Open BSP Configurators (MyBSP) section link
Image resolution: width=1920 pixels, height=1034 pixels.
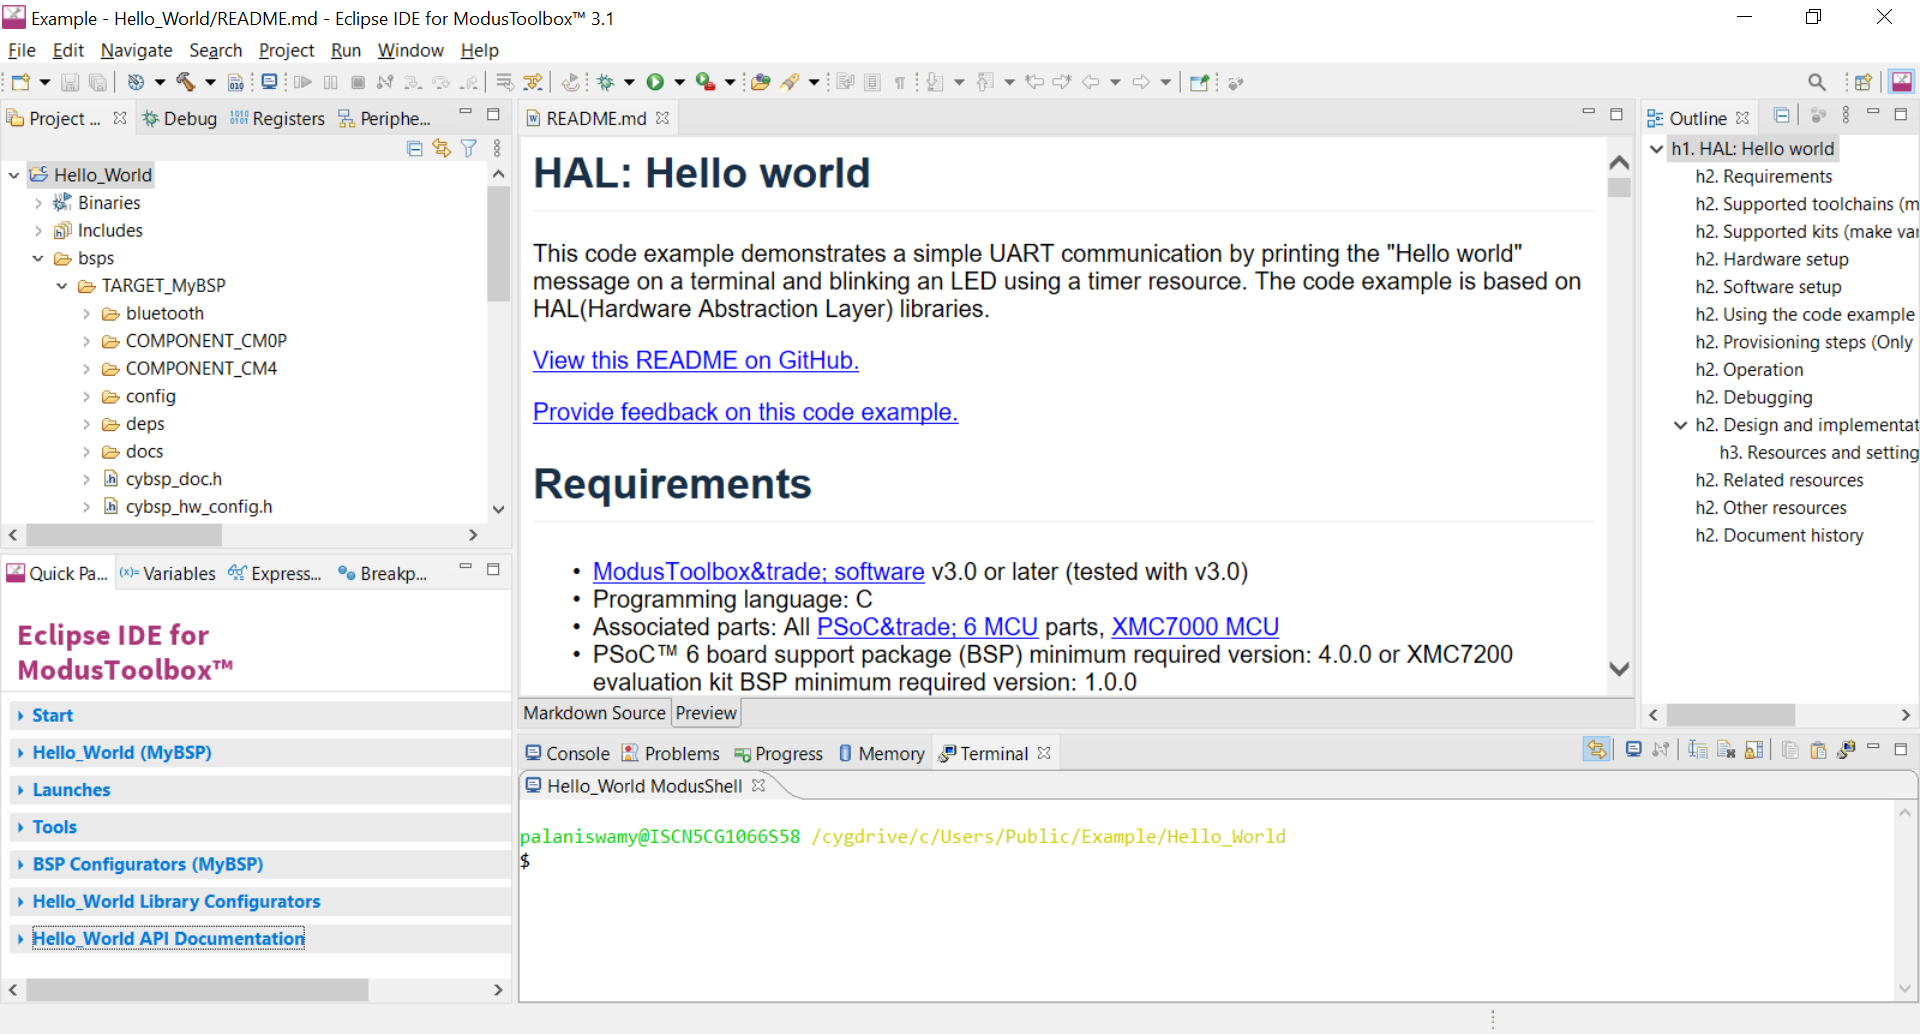pyautogui.click(x=148, y=864)
